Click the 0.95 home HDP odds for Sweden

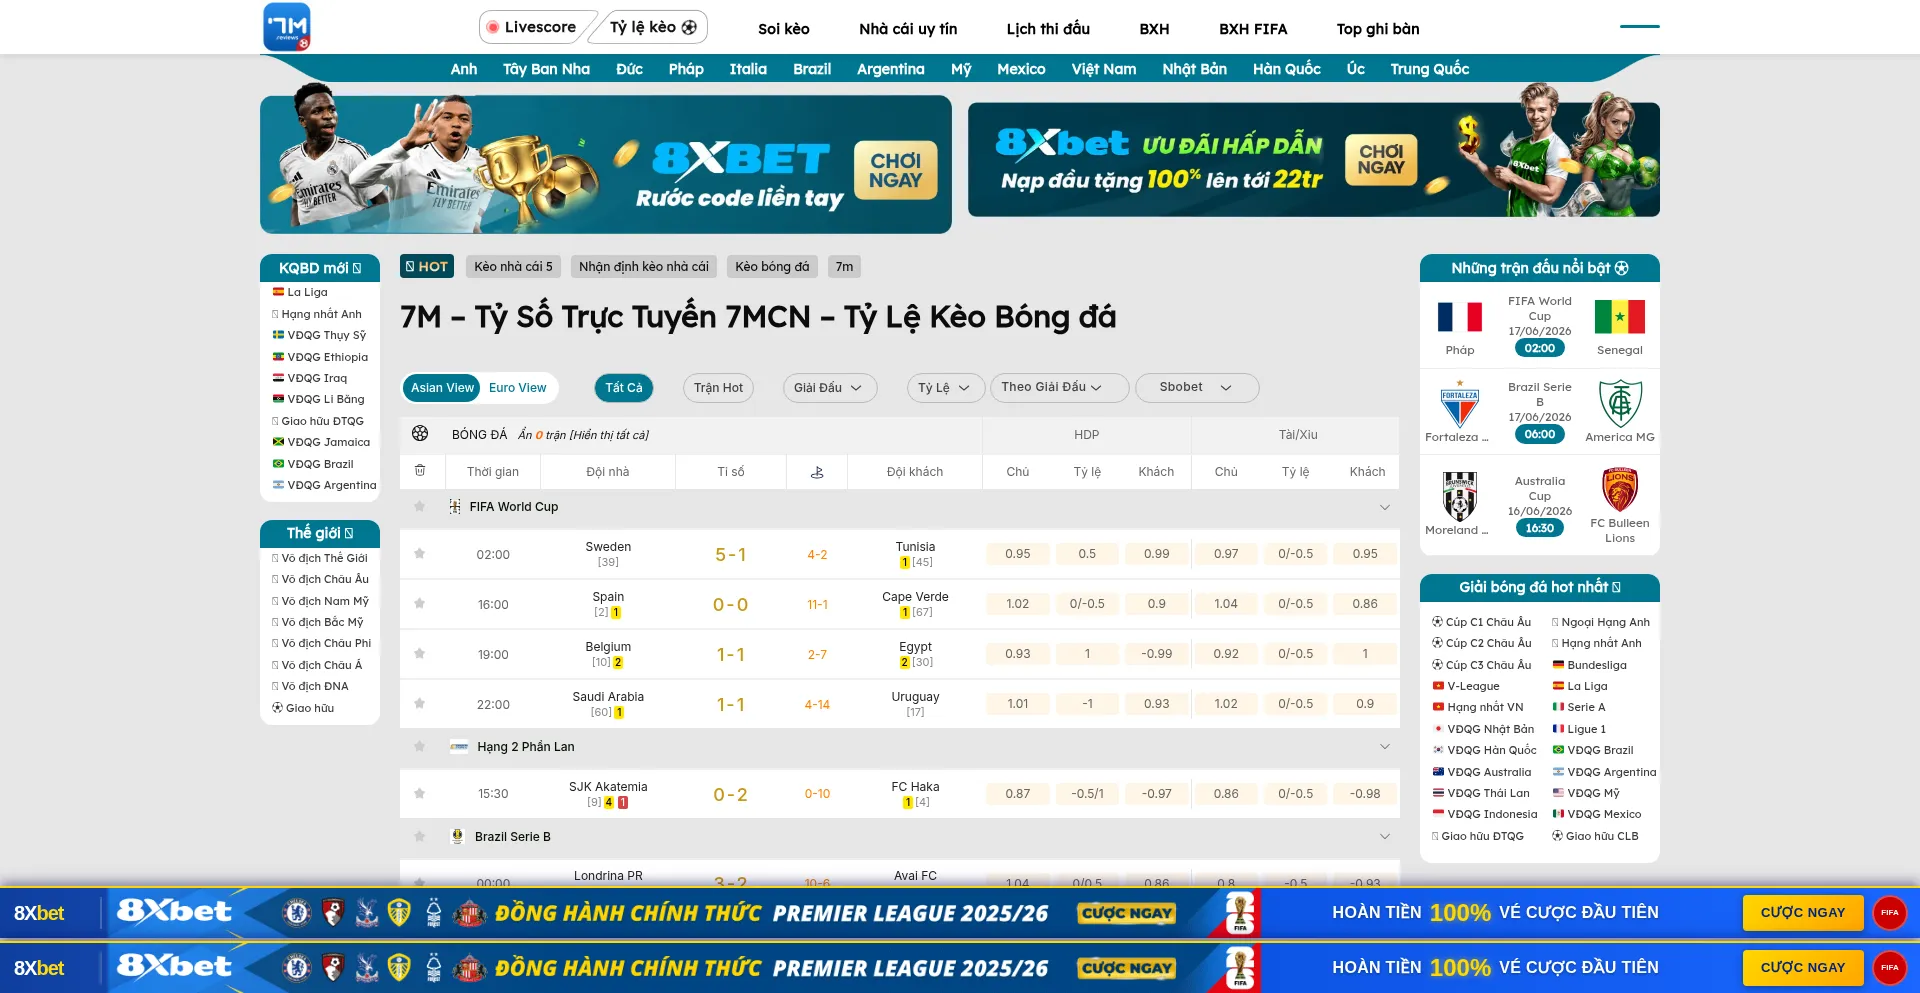click(x=1018, y=554)
